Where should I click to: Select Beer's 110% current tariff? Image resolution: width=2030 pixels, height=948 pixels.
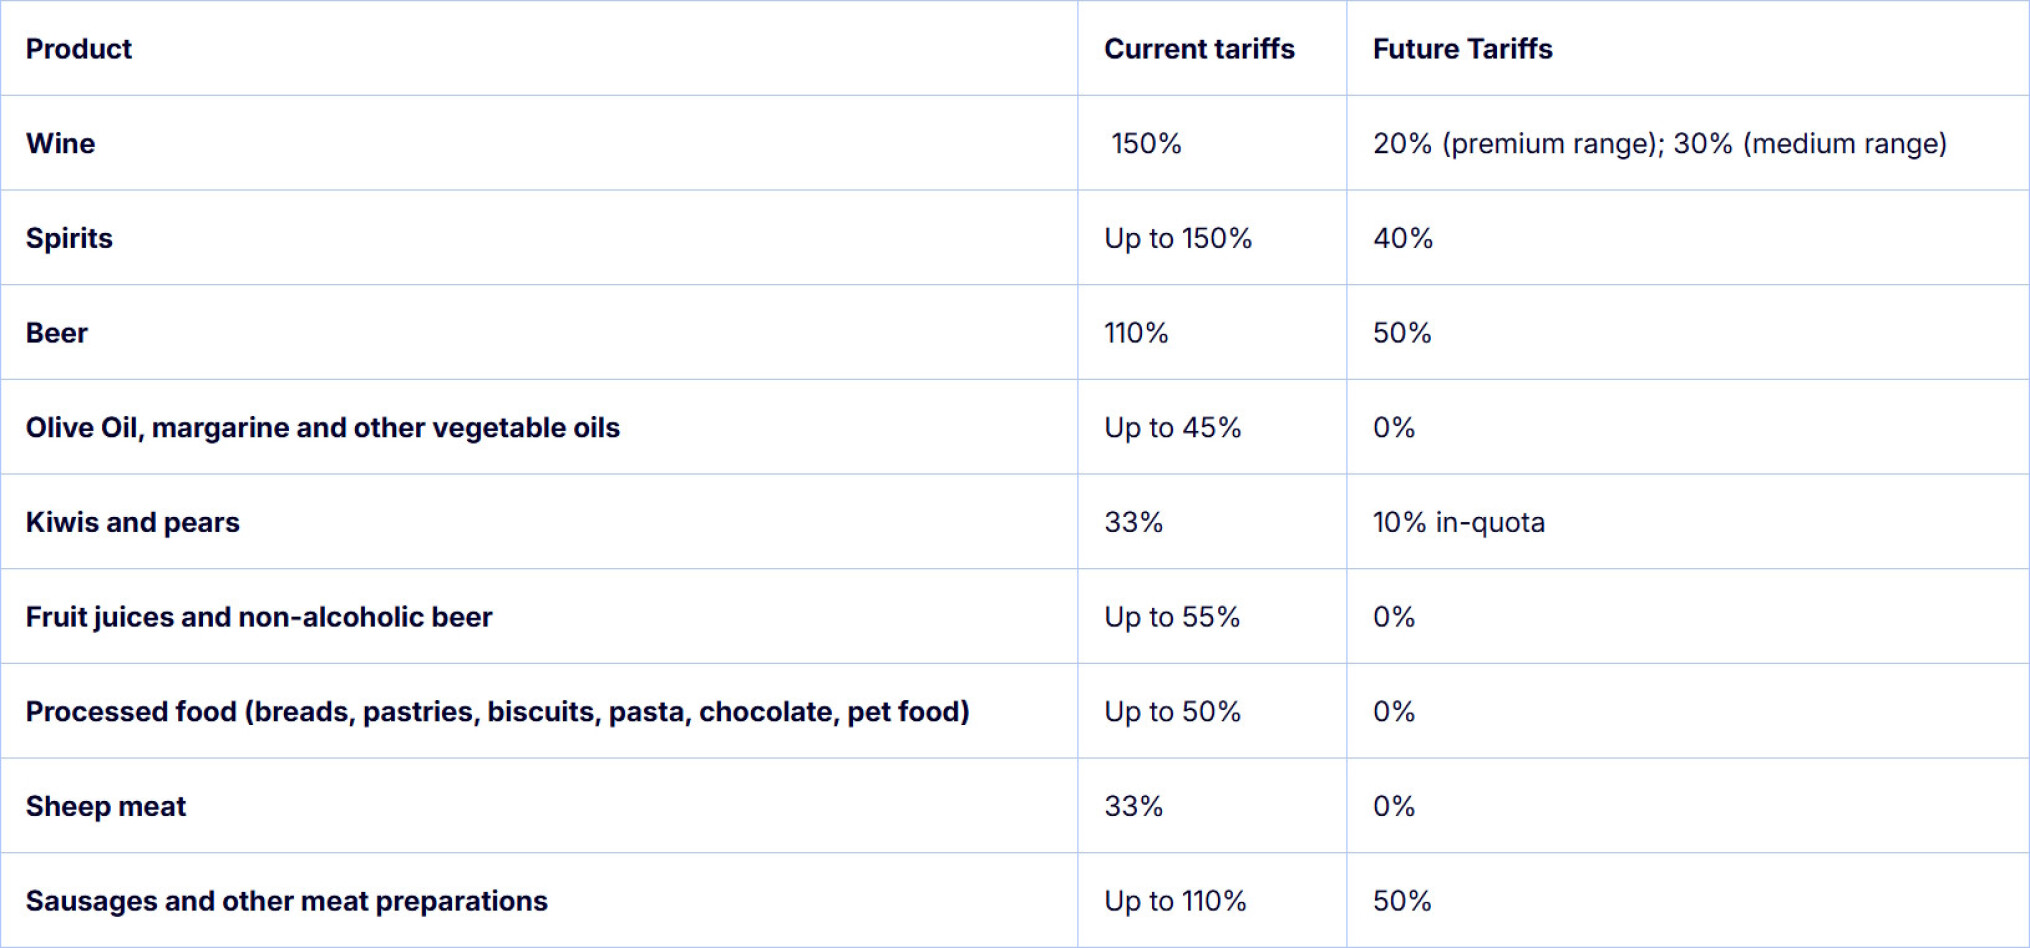point(1136,333)
